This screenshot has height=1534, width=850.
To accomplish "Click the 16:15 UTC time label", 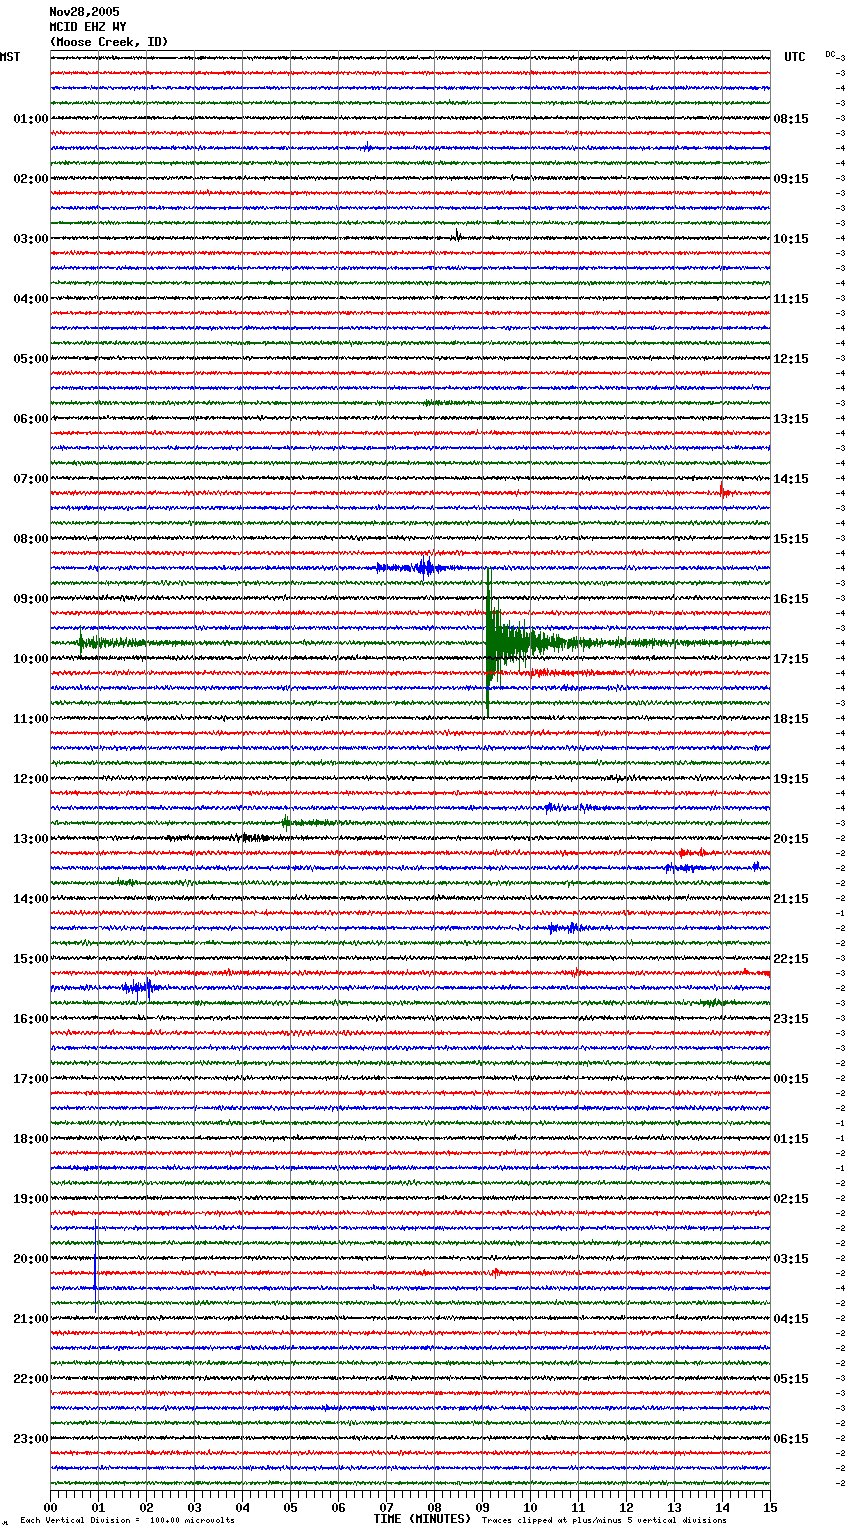I will [791, 599].
